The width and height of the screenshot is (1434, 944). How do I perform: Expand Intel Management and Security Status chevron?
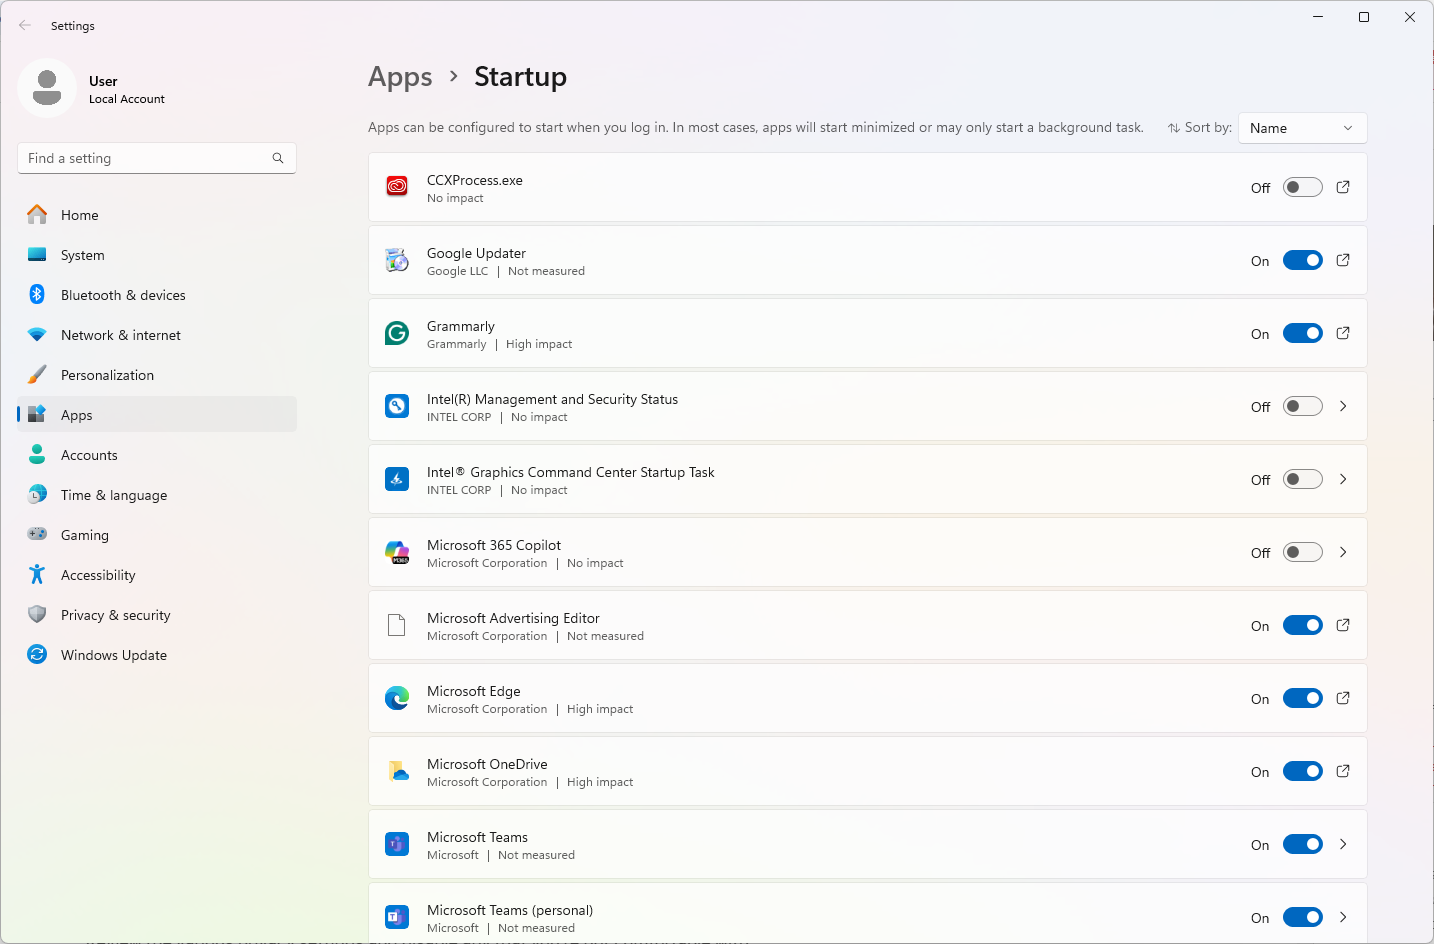click(1343, 406)
